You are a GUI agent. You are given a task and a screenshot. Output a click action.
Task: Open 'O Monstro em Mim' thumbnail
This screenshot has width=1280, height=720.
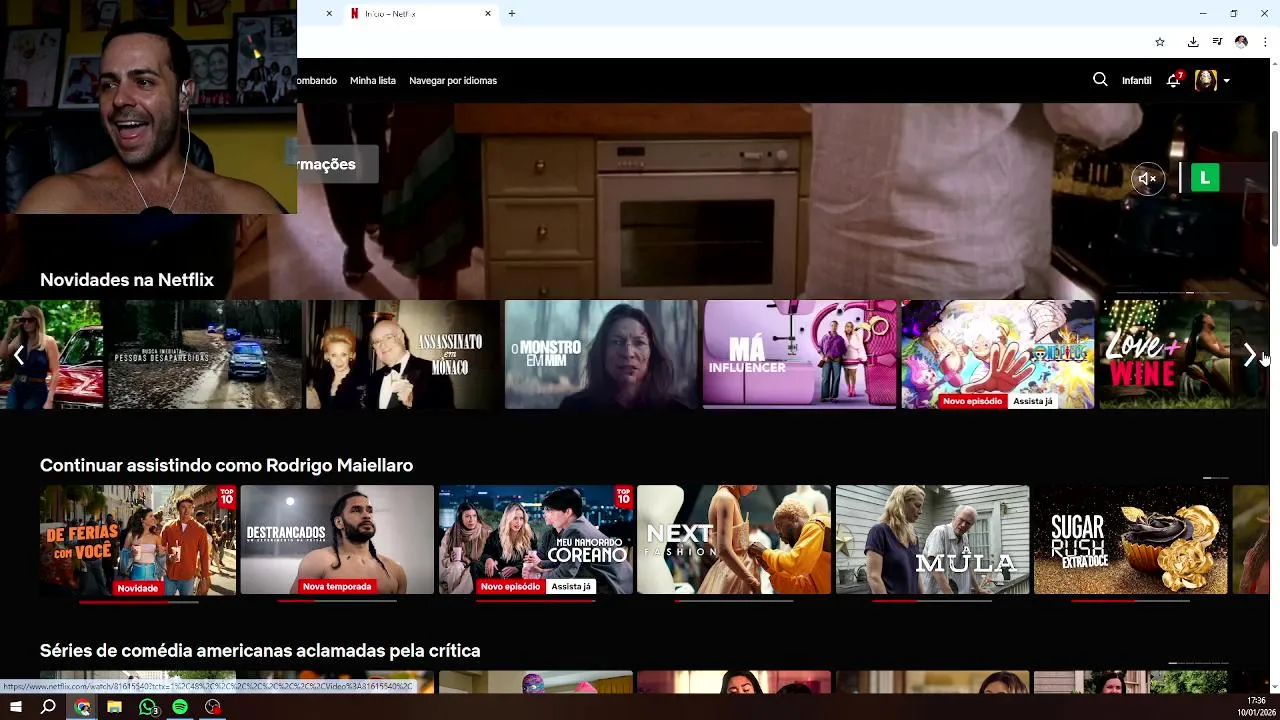click(601, 354)
